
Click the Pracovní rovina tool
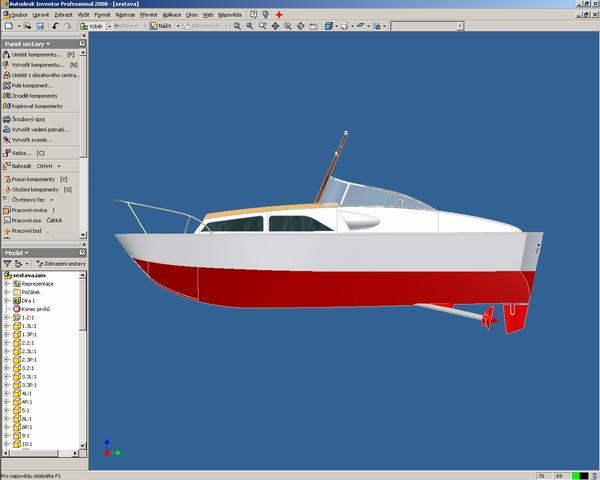[x=32, y=210]
